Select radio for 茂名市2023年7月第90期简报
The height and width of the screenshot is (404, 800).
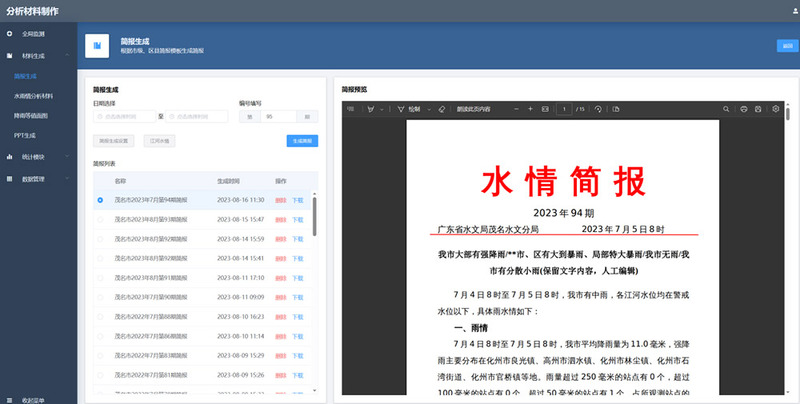[100, 297]
